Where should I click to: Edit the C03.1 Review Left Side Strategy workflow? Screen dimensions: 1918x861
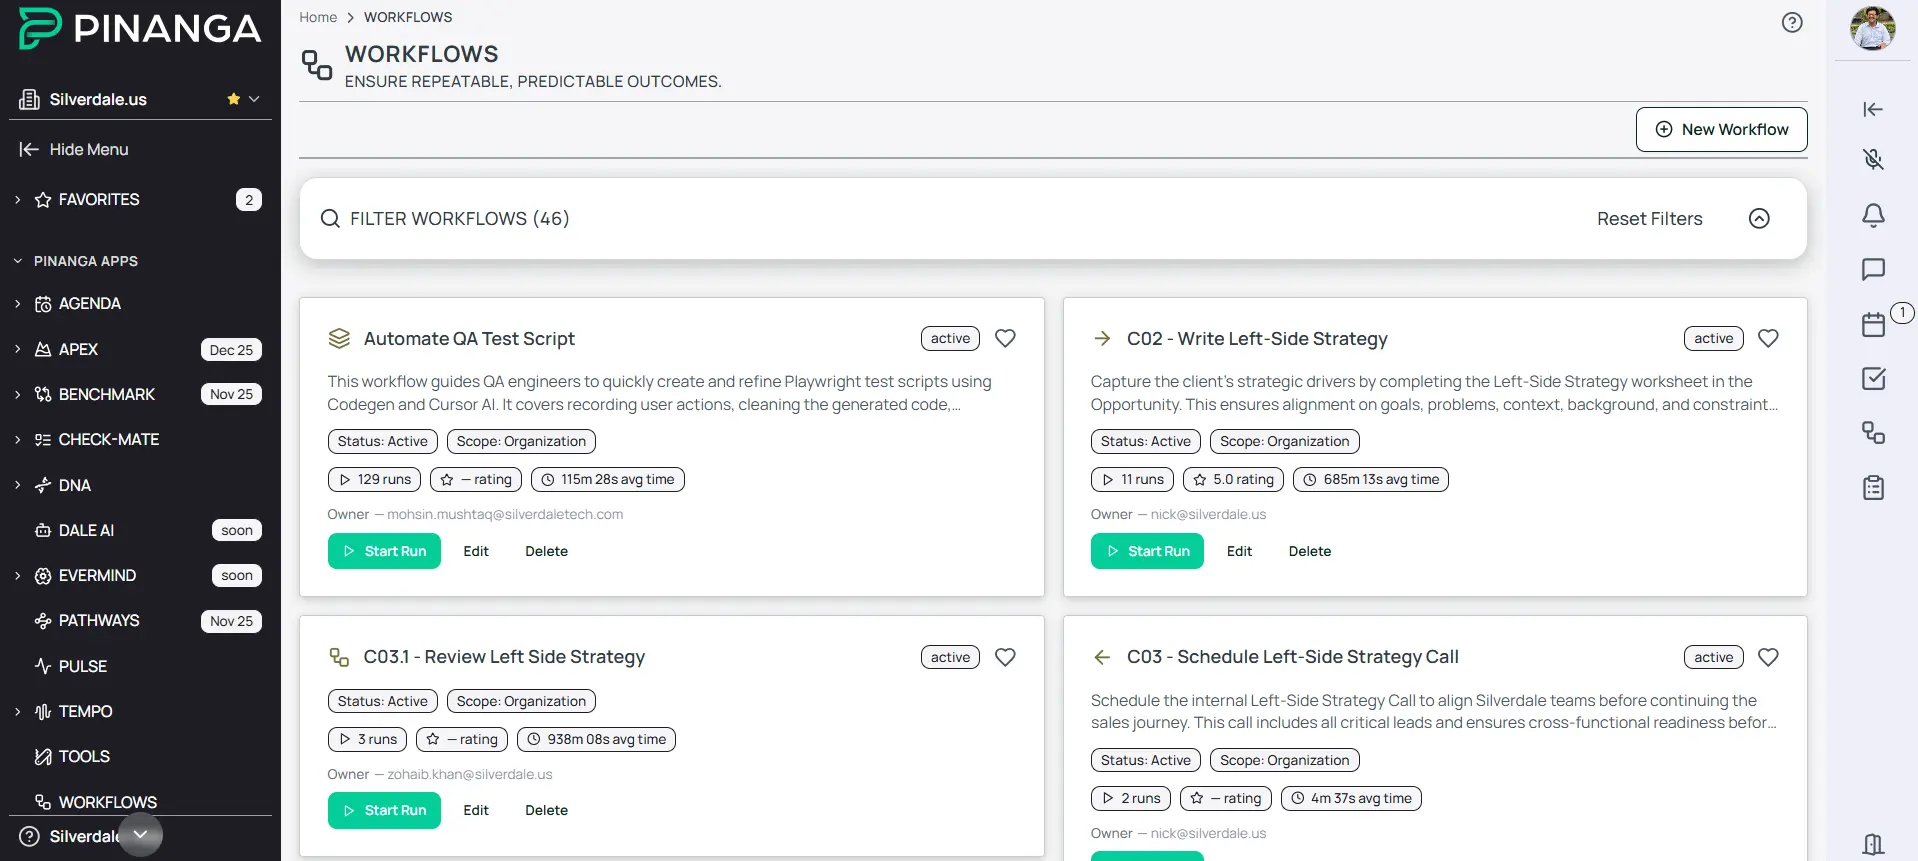pyautogui.click(x=476, y=810)
